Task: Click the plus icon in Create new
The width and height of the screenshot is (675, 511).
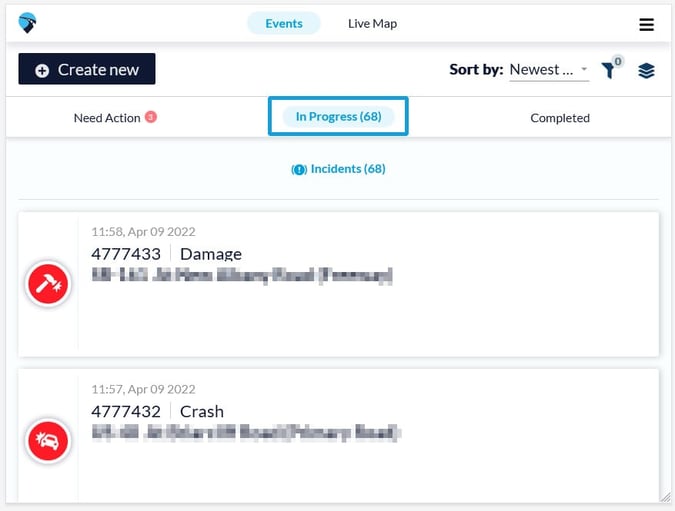Action: tap(42, 70)
